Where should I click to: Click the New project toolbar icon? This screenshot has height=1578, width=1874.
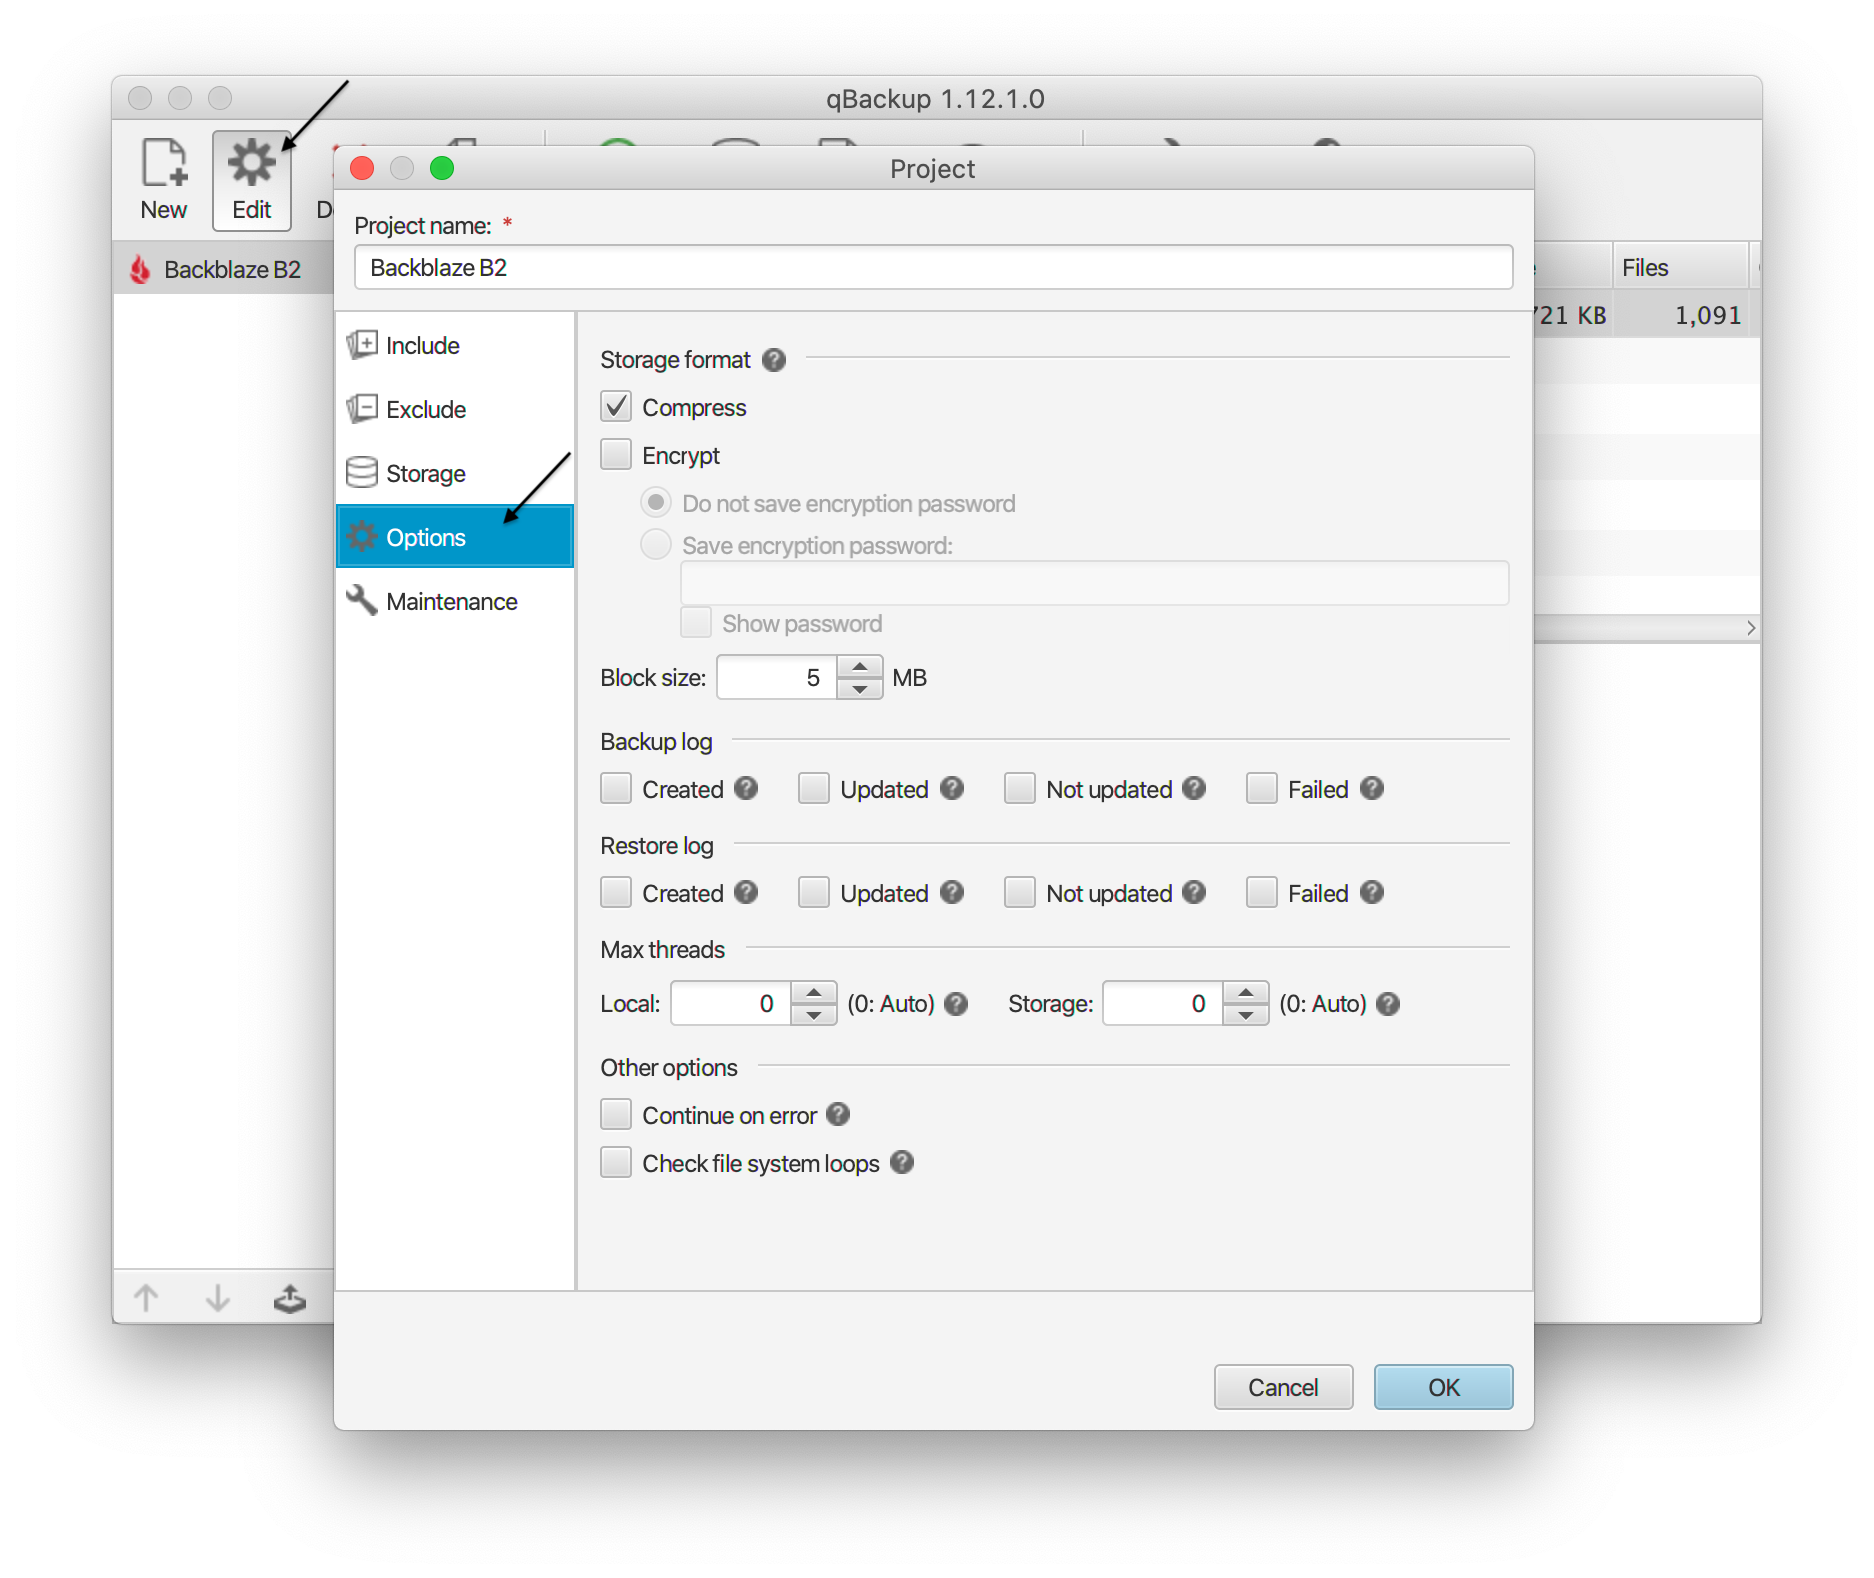[164, 180]
